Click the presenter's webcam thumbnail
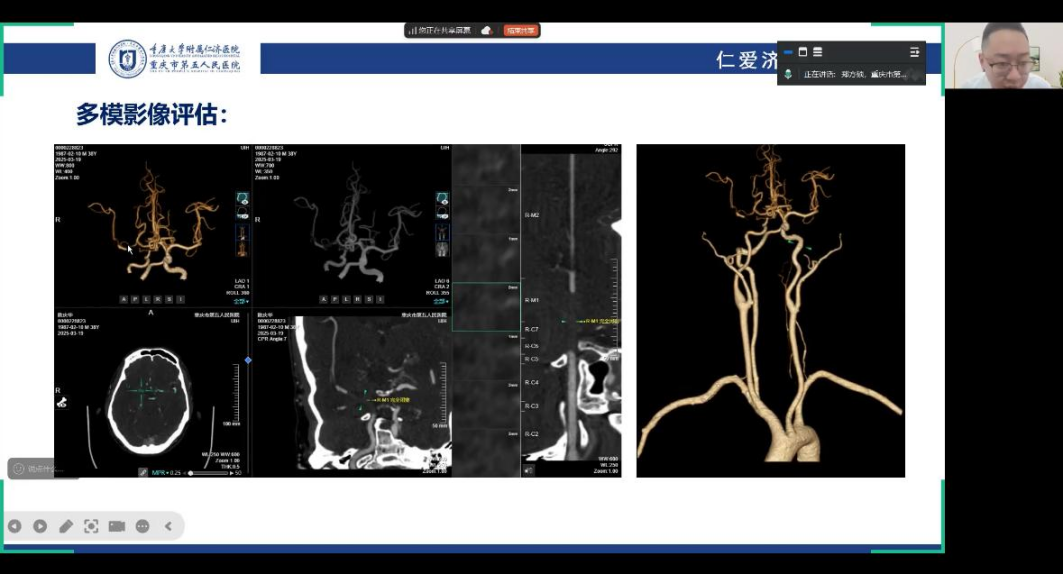 point(1004,55)
